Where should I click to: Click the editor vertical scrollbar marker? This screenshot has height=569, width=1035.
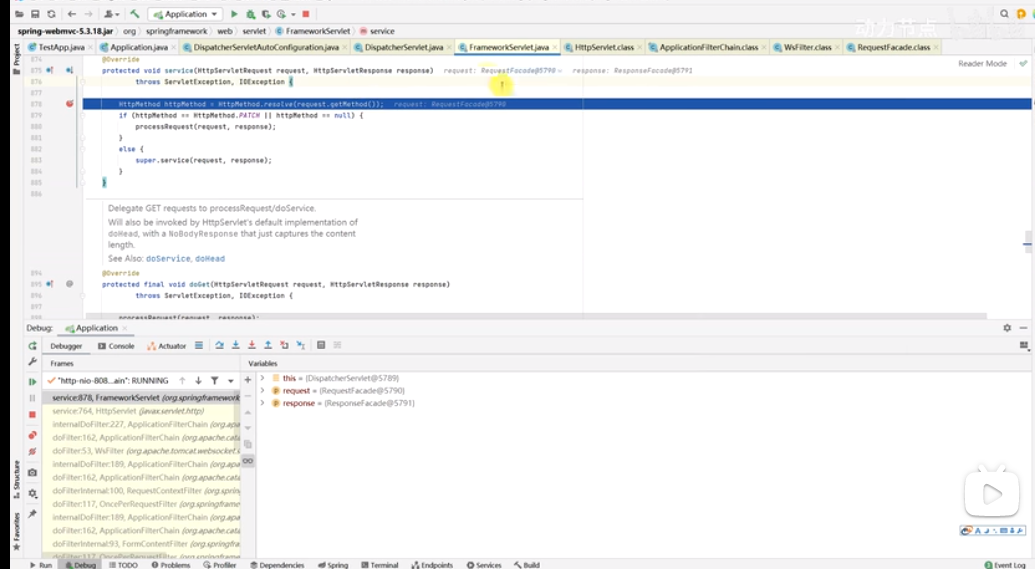[x=1028, y=244]
